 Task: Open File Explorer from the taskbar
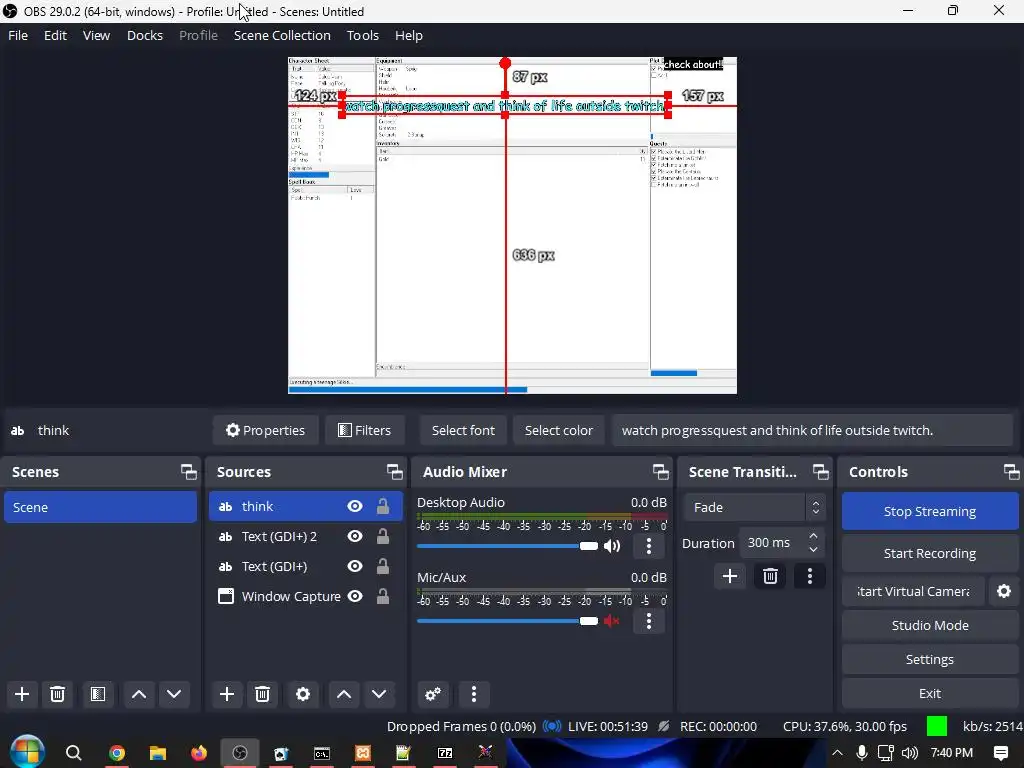point(157,753)
